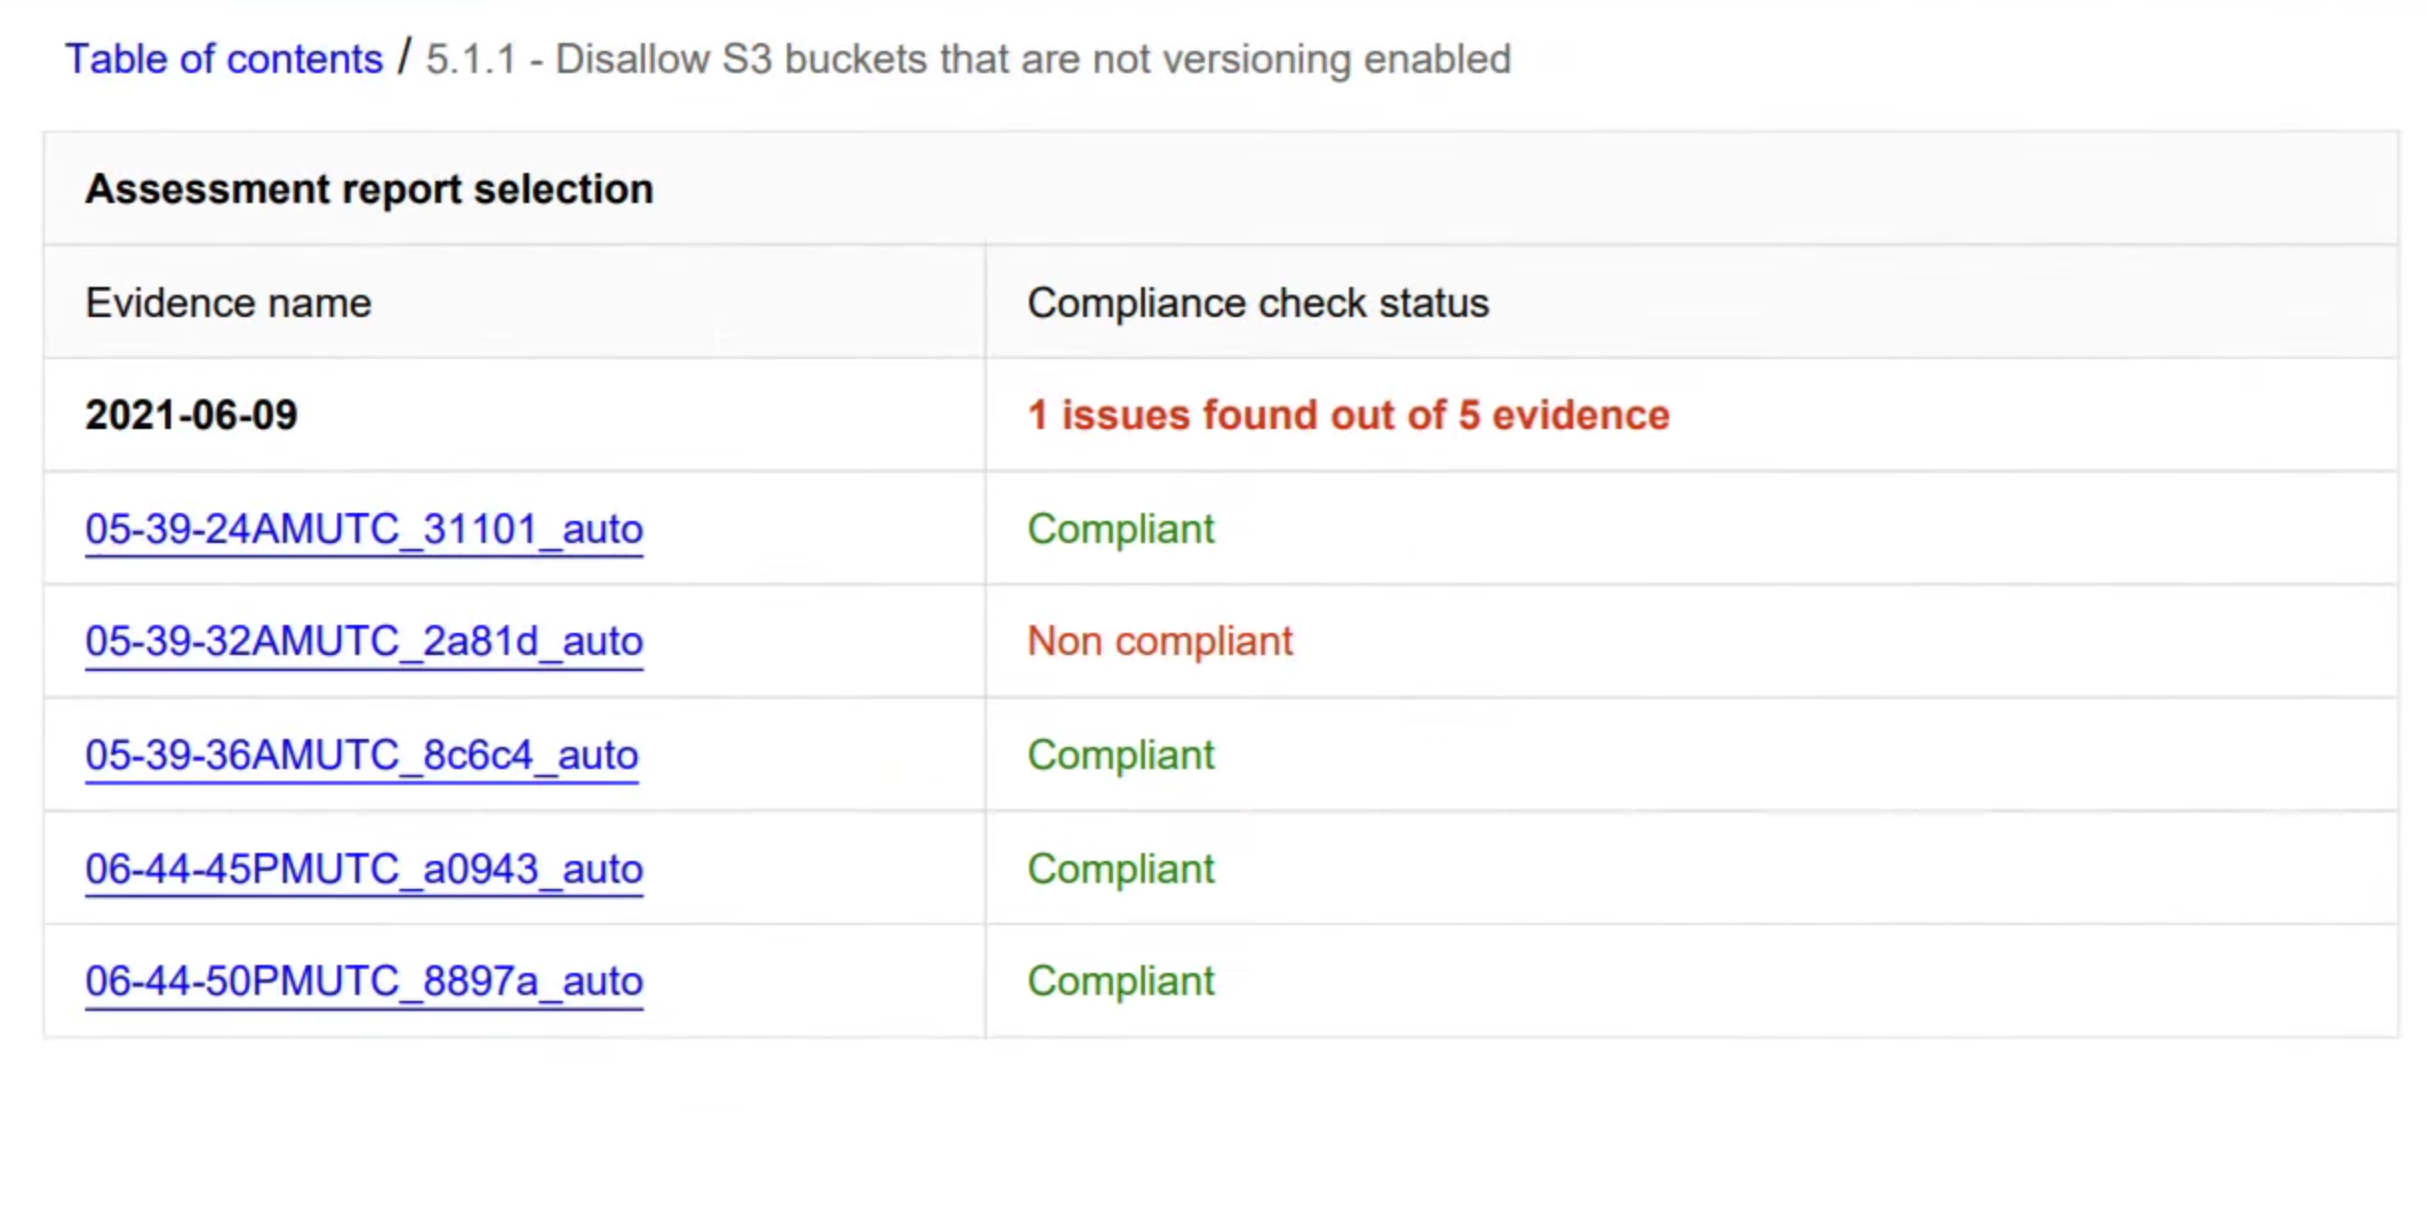Click Compliant status of the 8897a evidence
2427x1214 pixels.
click(x=1121, y=981)
